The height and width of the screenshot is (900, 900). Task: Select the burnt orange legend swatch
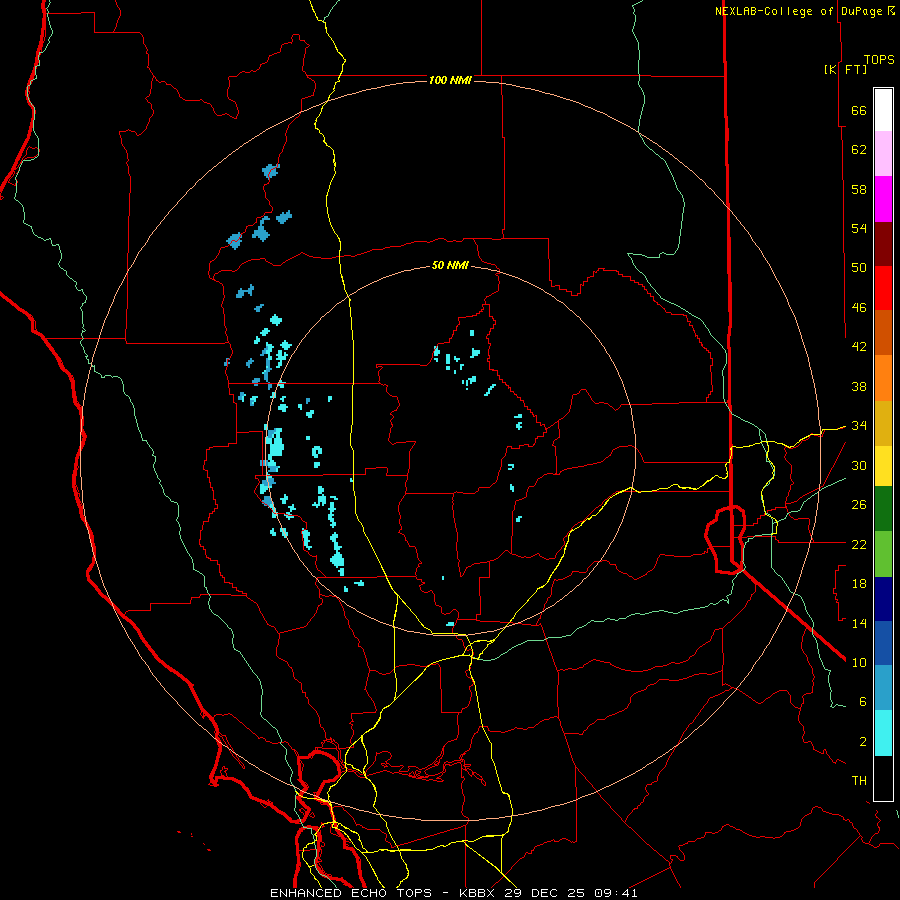pos(883,332)
